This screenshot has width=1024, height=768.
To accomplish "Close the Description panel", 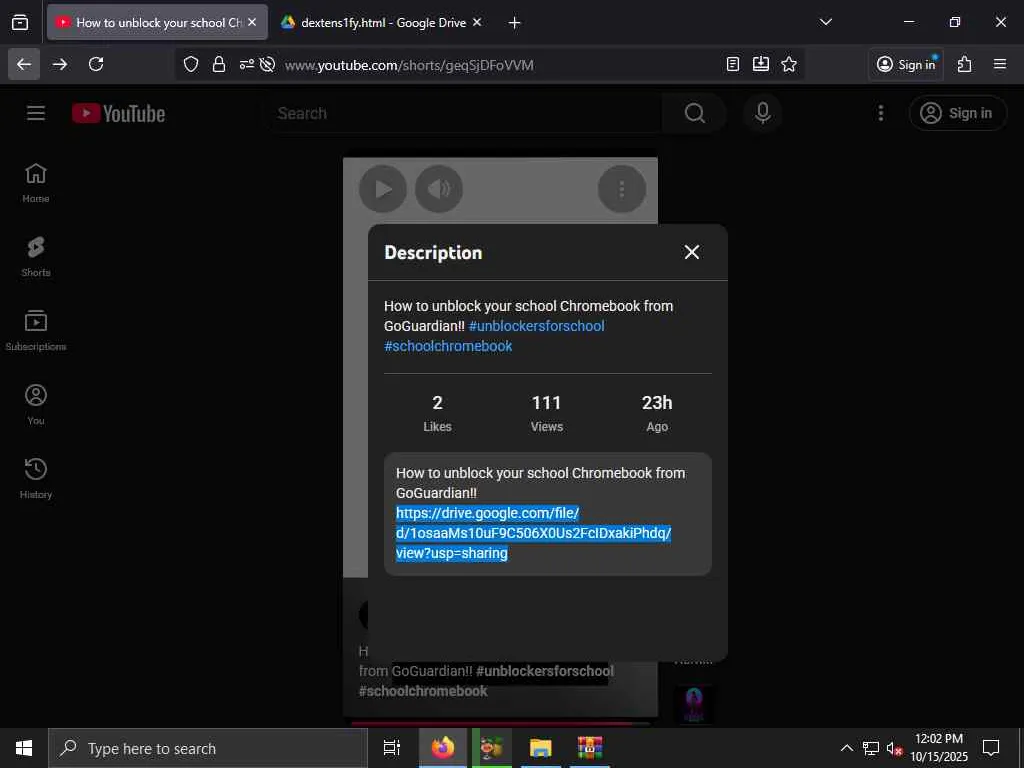I will coord(692,252).
